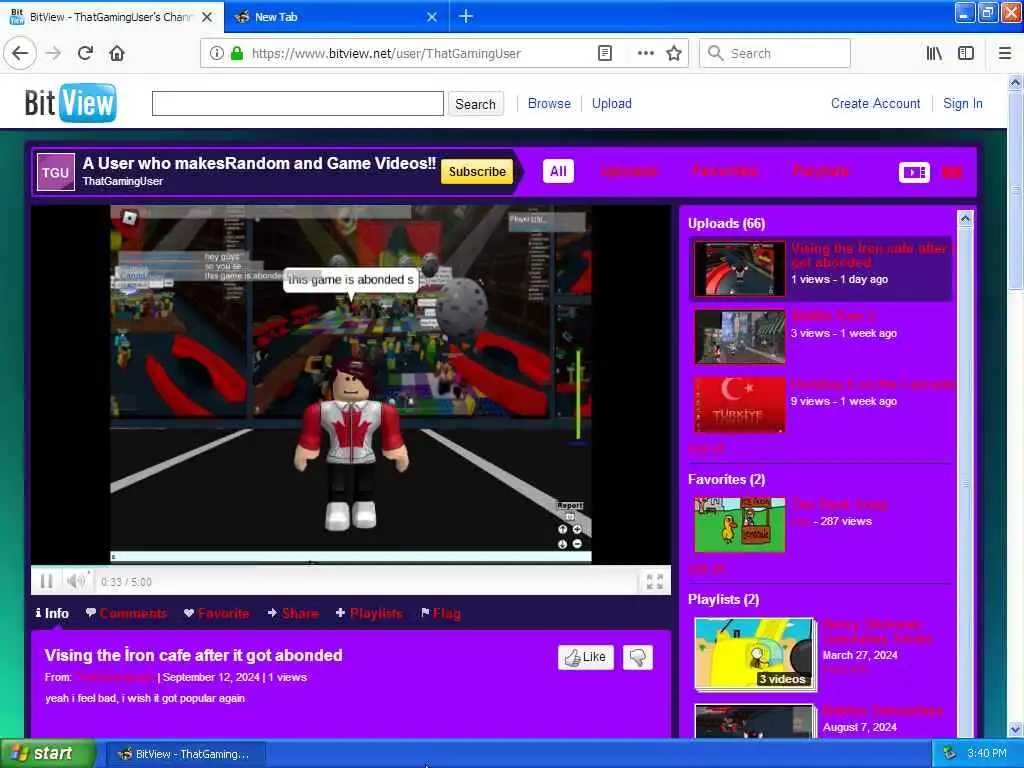Subscribe to ThatGamingUser channel

(x=477, y=172)
